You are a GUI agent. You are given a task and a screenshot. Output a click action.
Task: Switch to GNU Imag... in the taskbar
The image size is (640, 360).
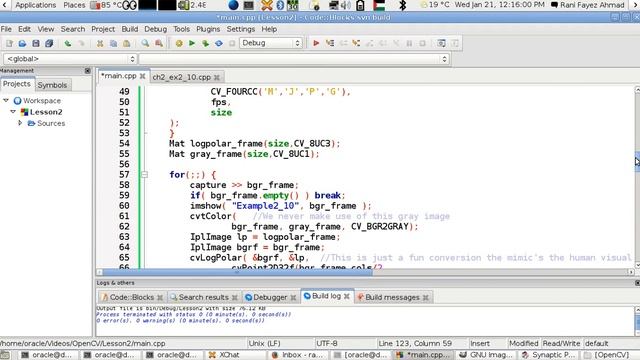pos(486,355)
